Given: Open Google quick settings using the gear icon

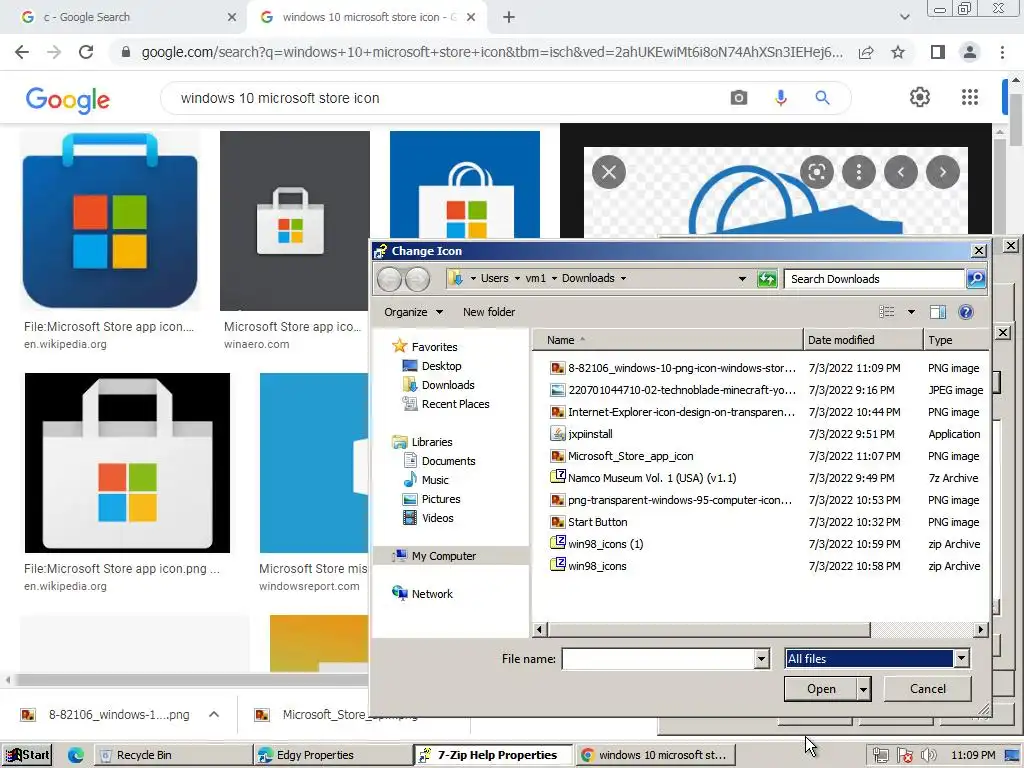Looking at the screenshot, I should click(x=920, y=97).
